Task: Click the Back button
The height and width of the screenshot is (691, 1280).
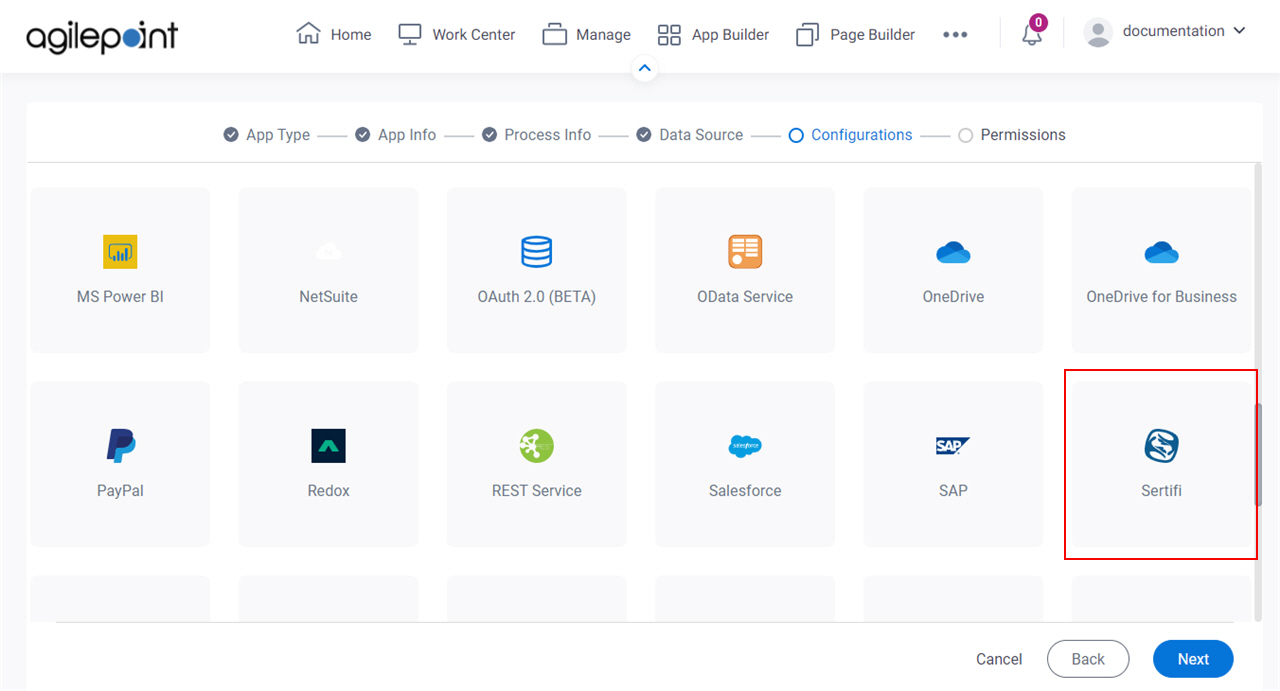Action: pos(1088,659)
